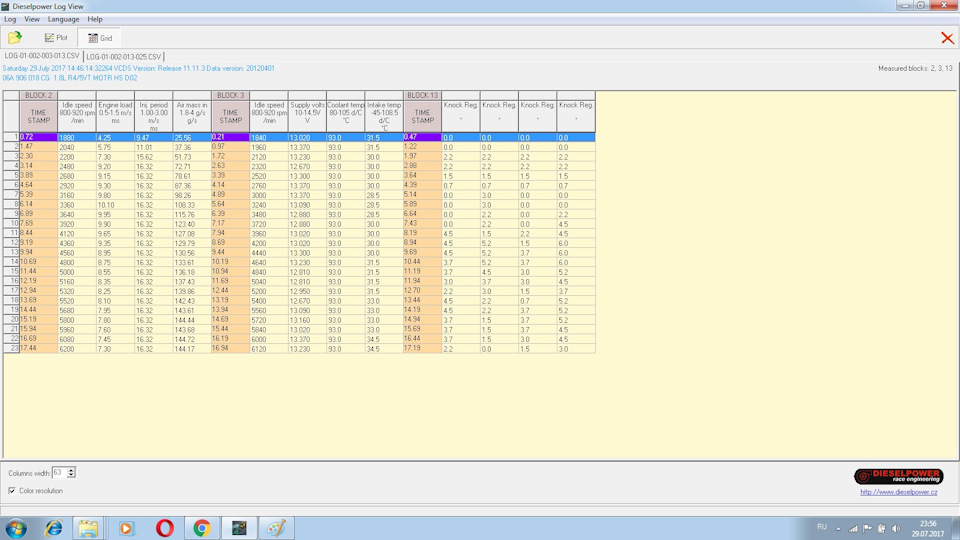Launch Opera browser from taskbar
The image size is (960, 540).
click(x=164, y=528)
